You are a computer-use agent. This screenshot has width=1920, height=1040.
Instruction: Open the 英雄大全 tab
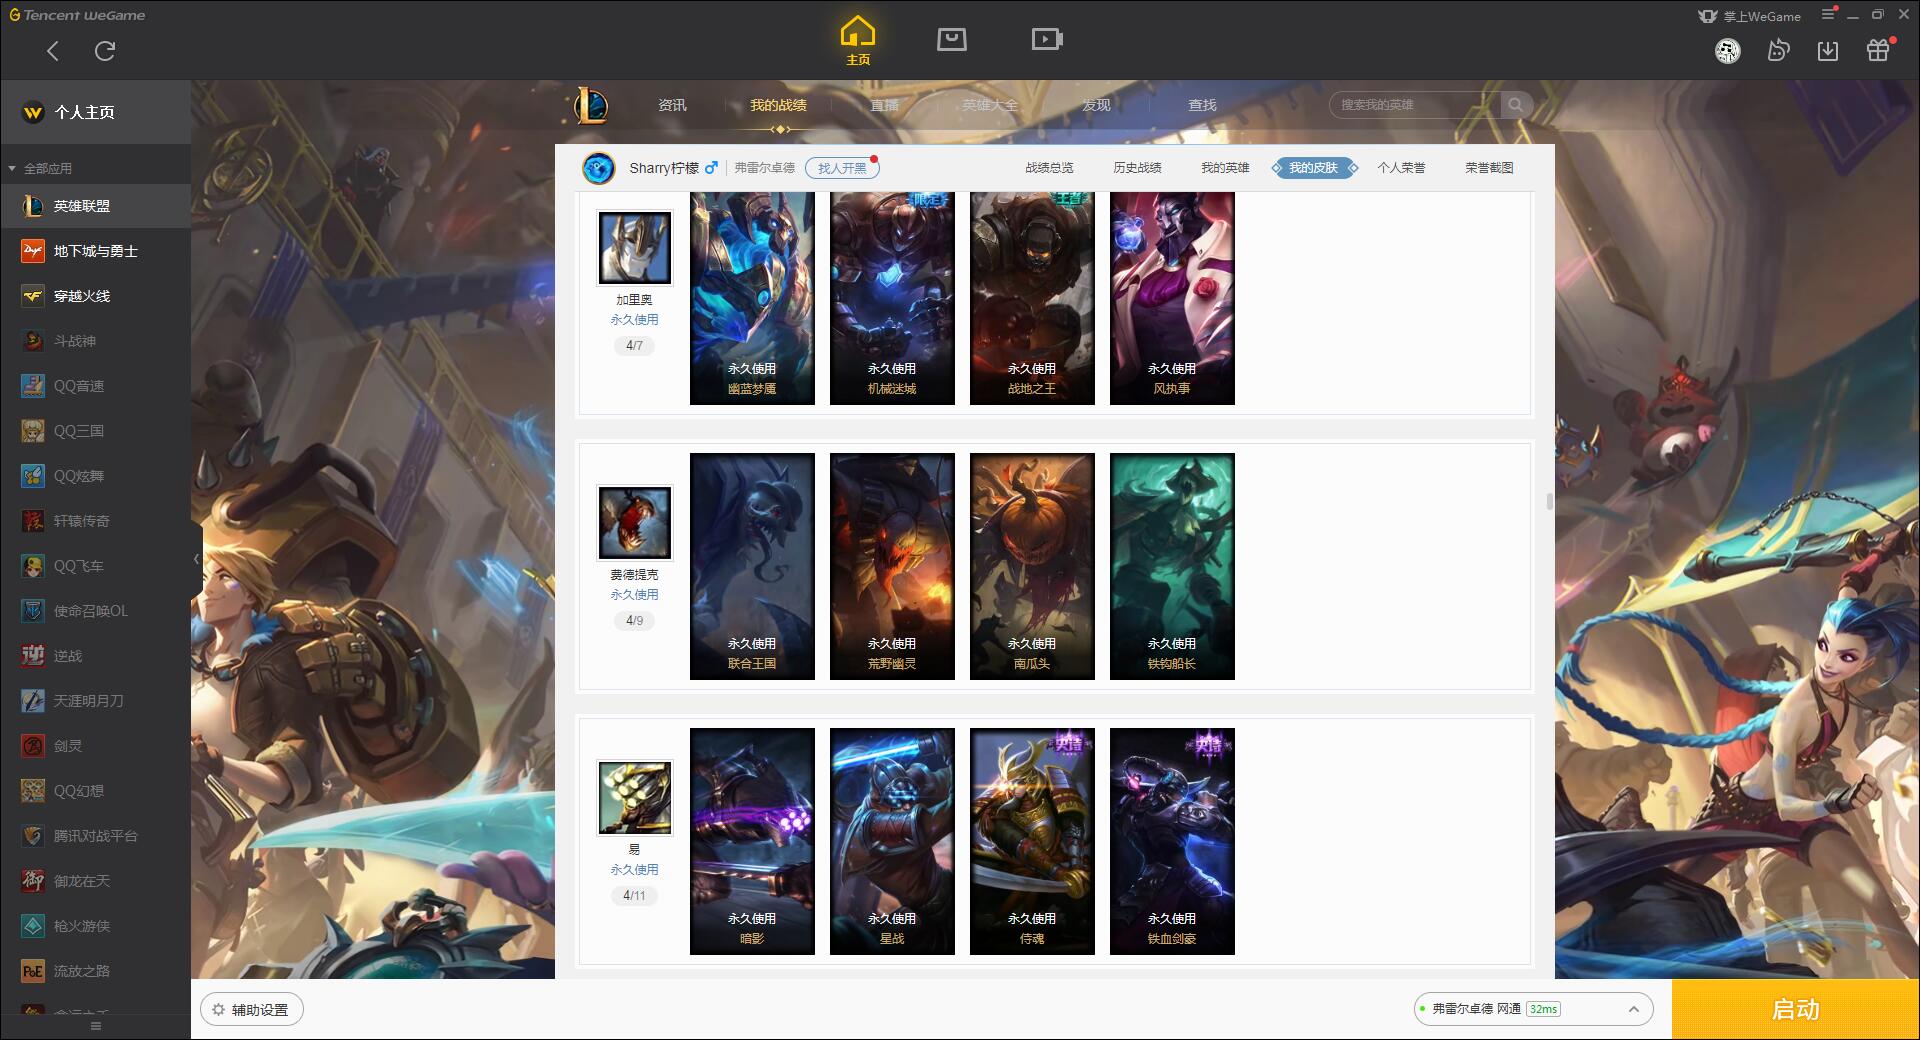[x=990, y=105]
